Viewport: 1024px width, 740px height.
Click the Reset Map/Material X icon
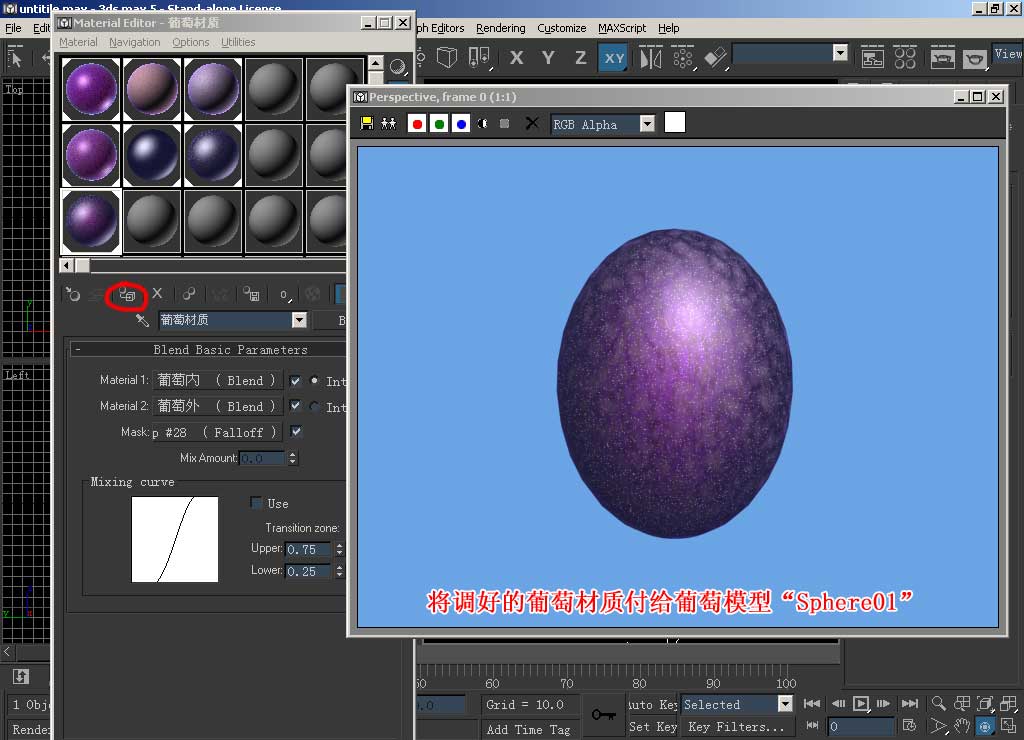157,294
